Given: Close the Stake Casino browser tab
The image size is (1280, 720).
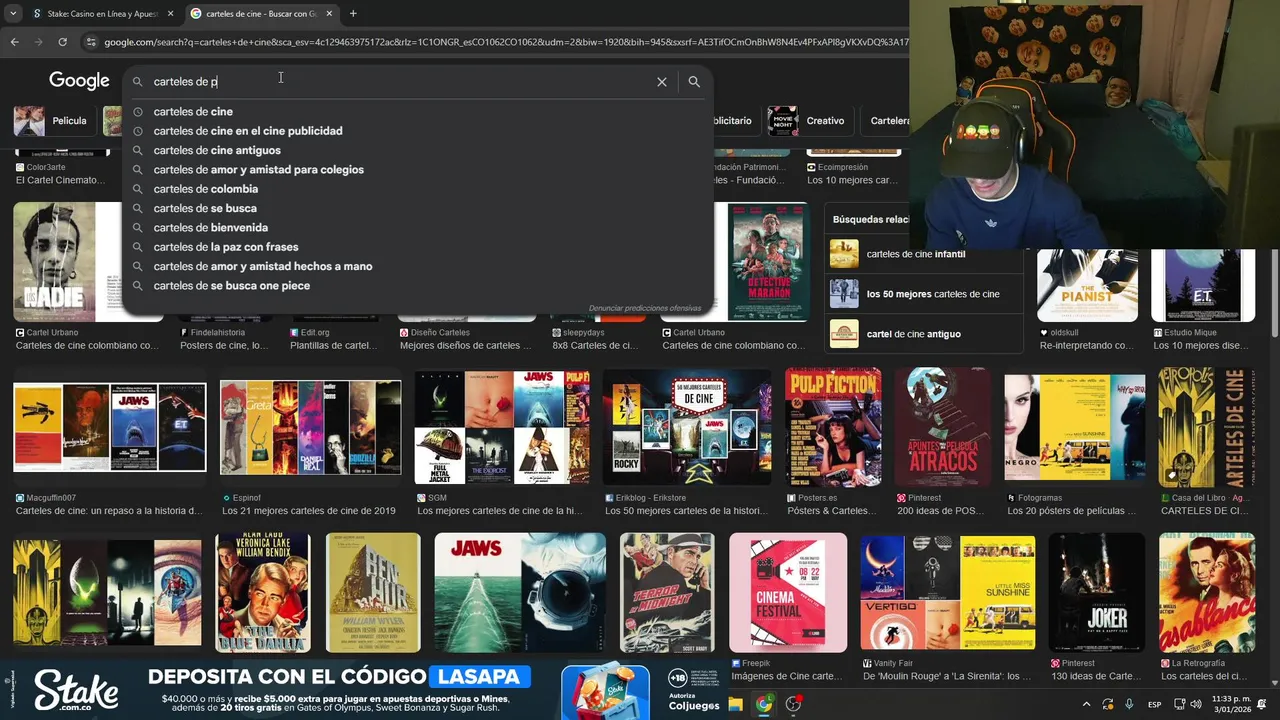Looking at the screenshot, I should click(x=170, y=13).
